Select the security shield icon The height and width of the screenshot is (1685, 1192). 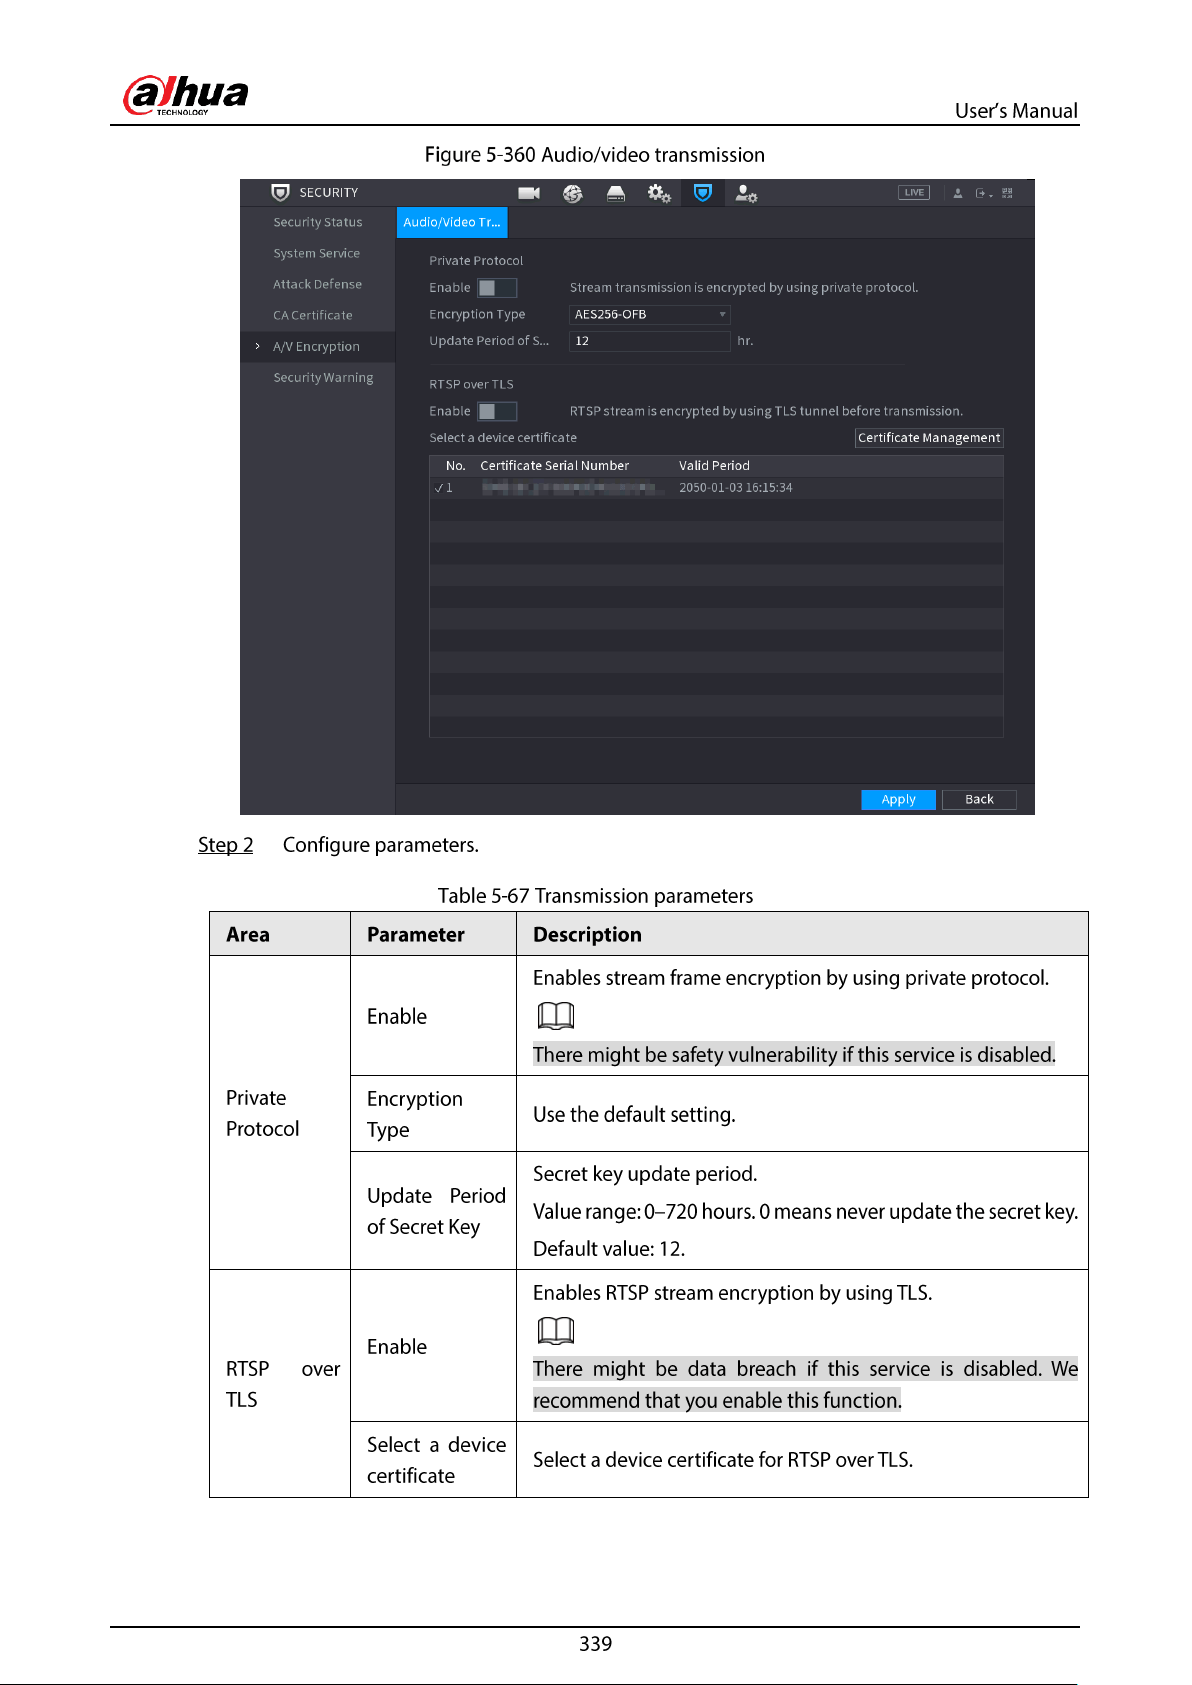pos(703,192)
